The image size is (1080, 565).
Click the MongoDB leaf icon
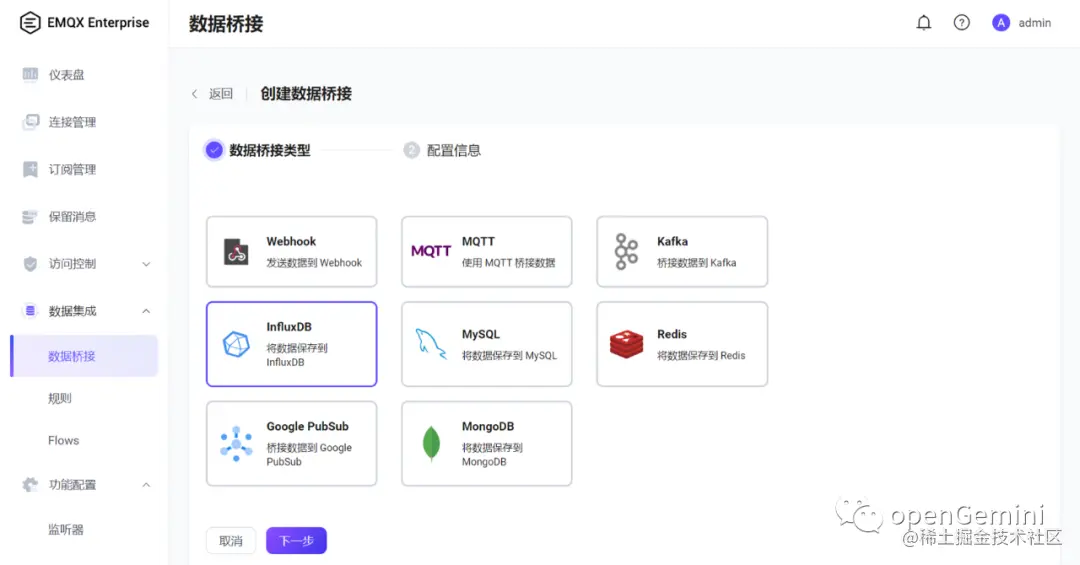coord(431,443)
